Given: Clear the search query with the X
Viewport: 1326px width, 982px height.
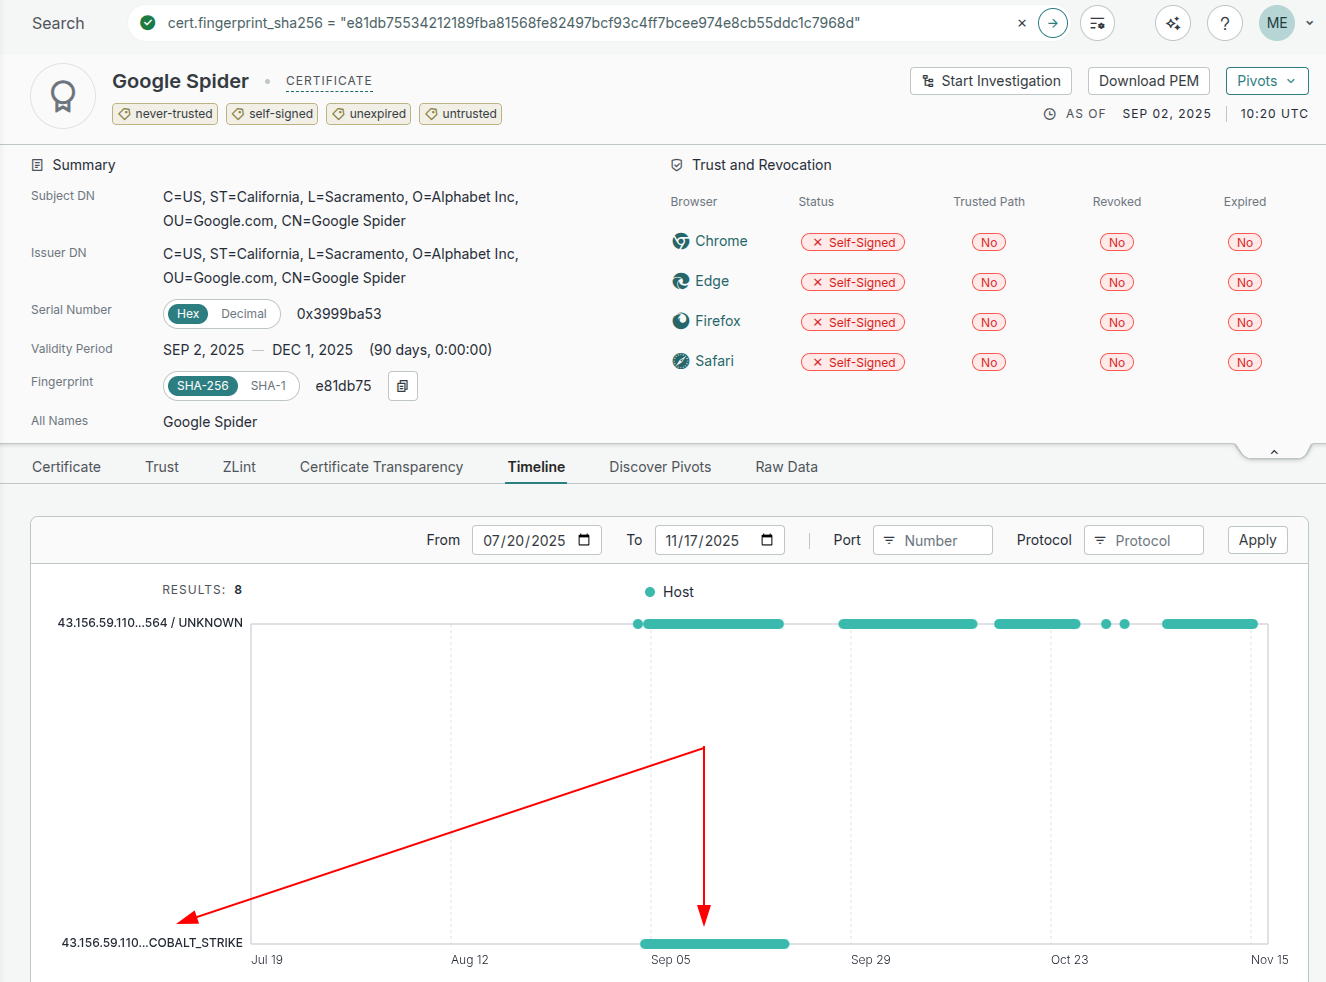Looking at the screenshot, I should pos(1021,23).
